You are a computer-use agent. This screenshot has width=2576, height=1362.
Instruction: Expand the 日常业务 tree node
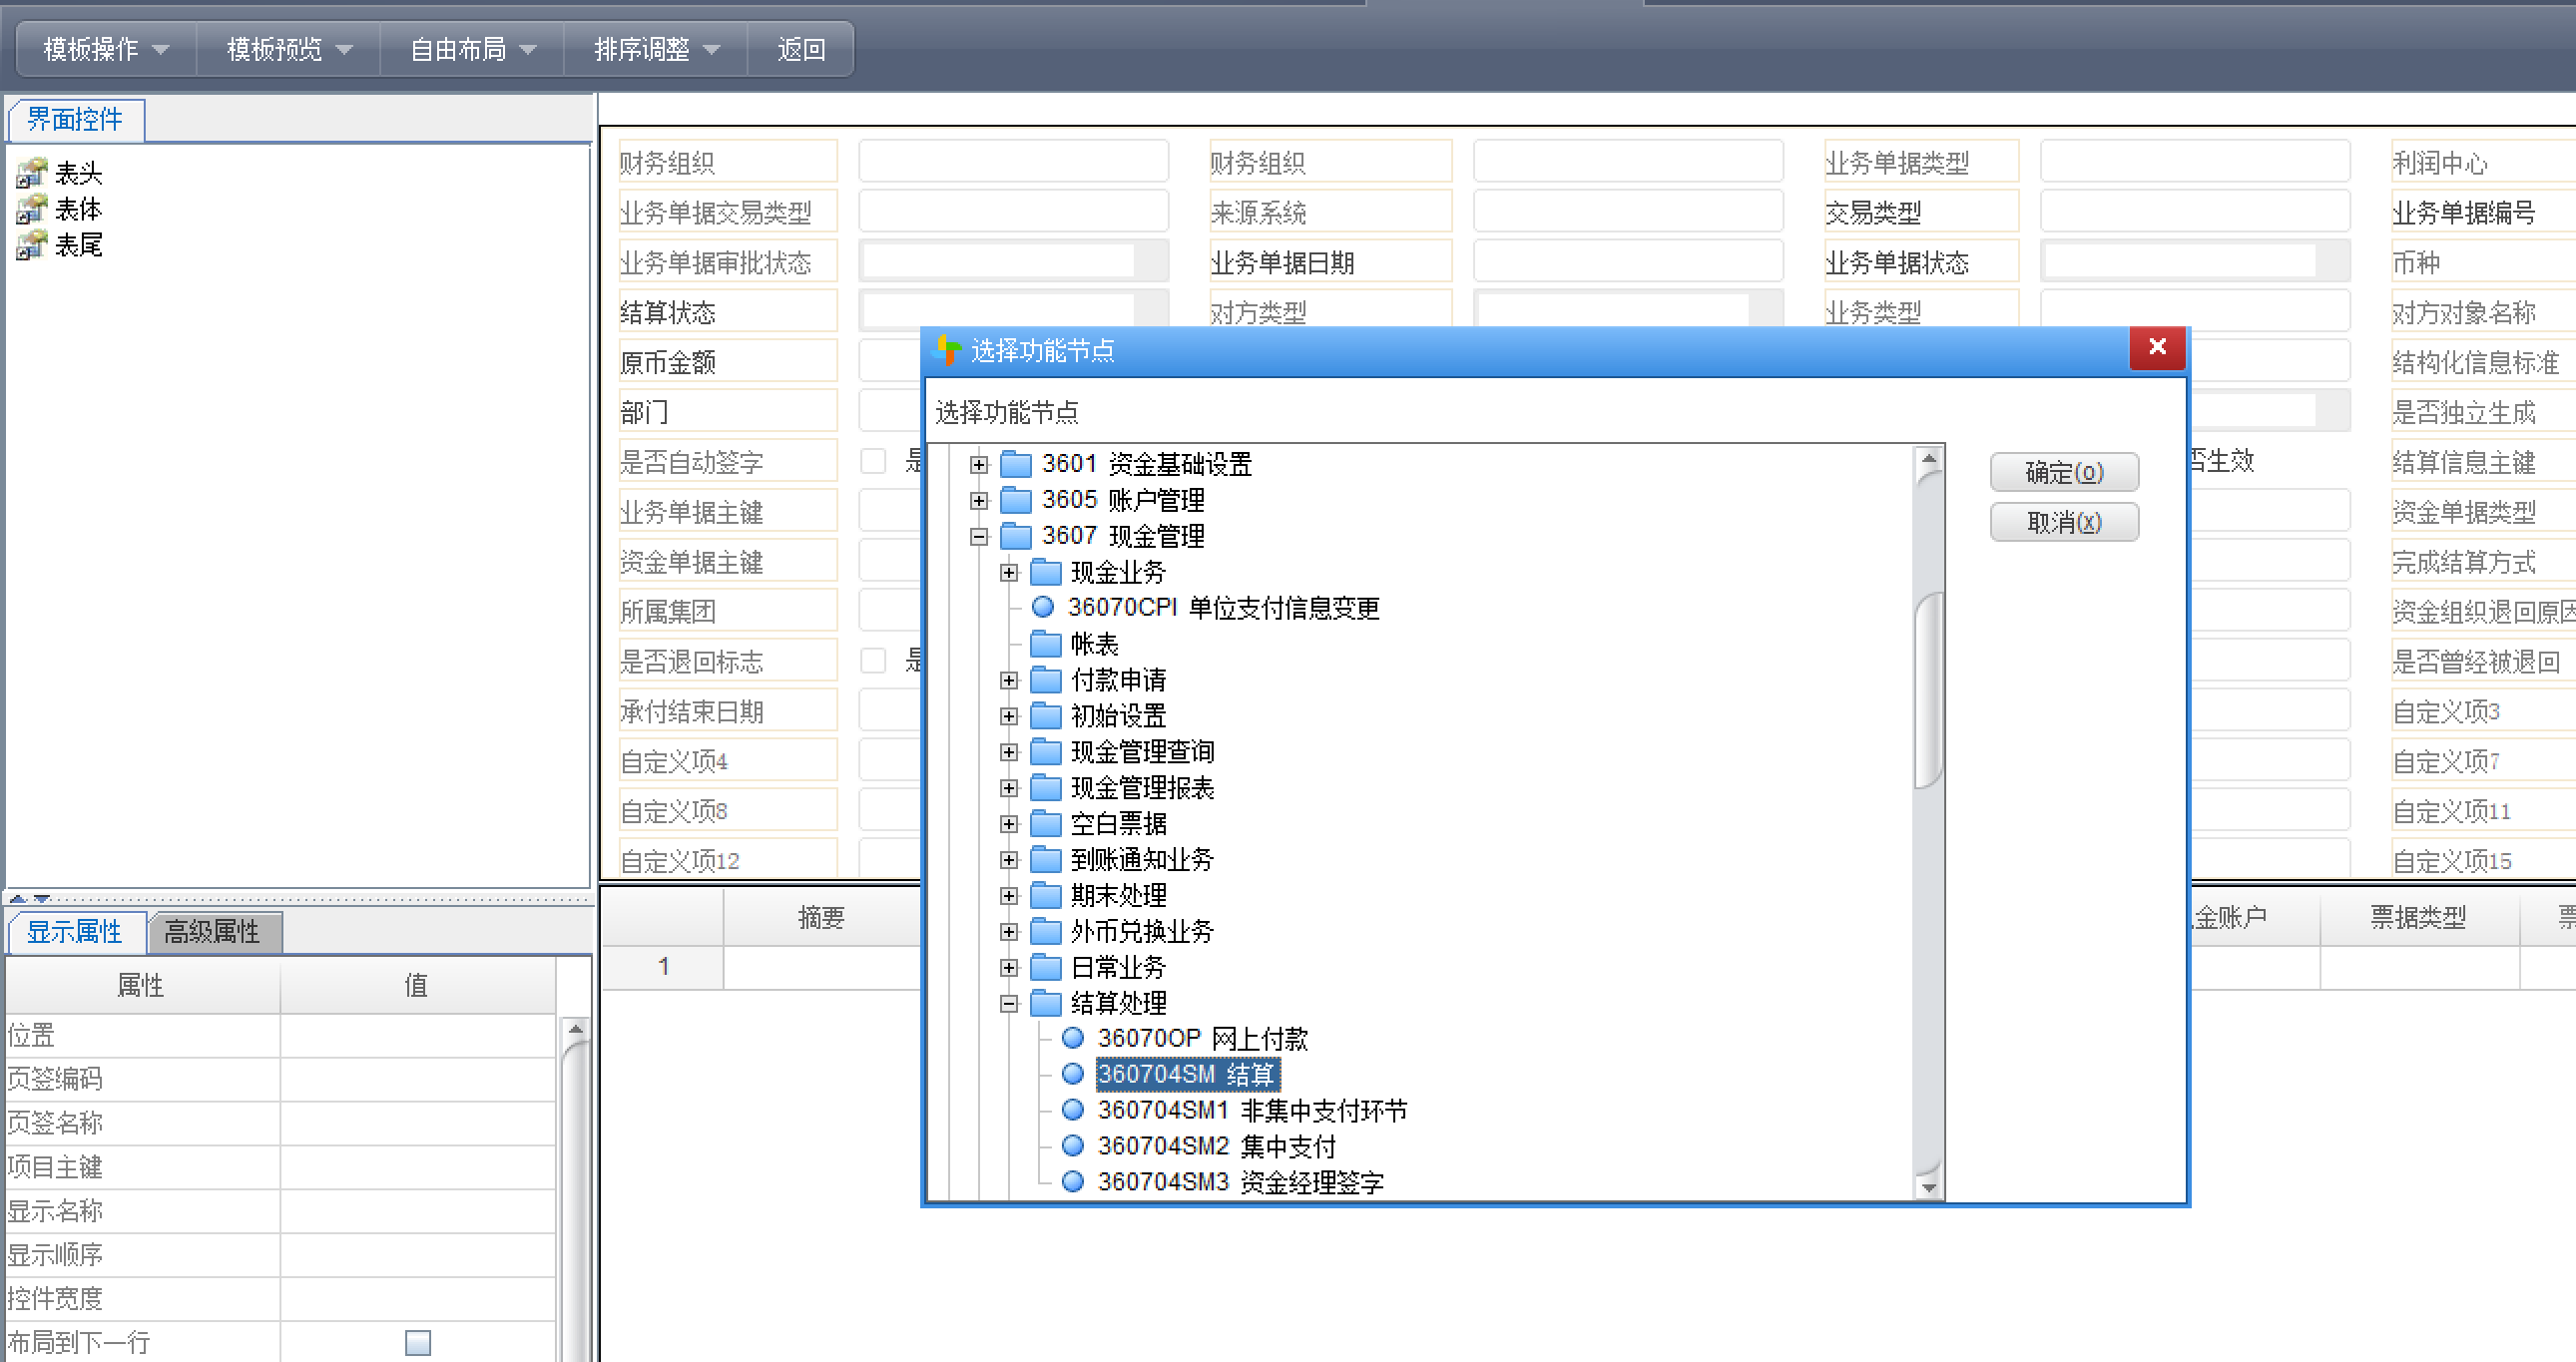point(1009,968)
